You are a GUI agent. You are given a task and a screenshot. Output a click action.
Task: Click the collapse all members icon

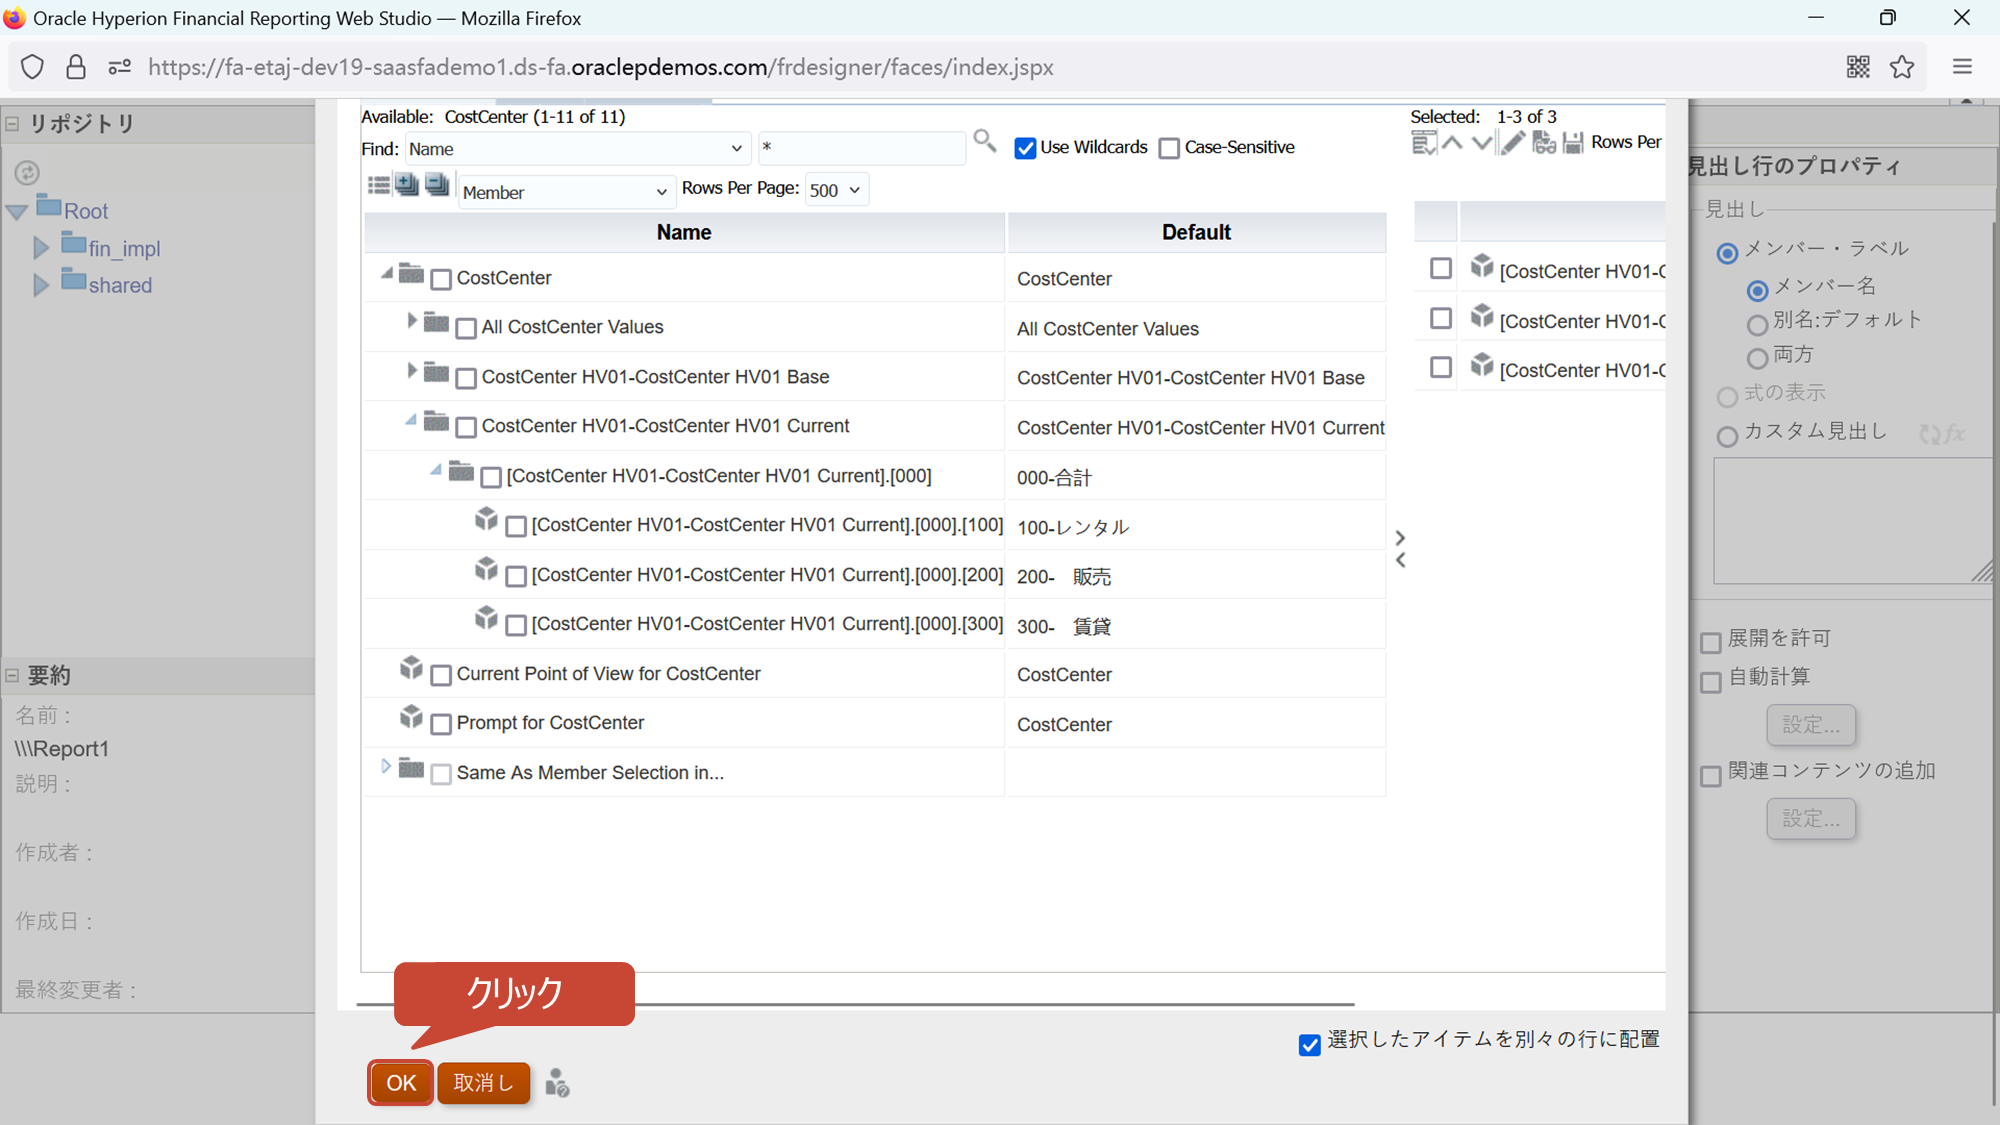click(x=437, y=185)
